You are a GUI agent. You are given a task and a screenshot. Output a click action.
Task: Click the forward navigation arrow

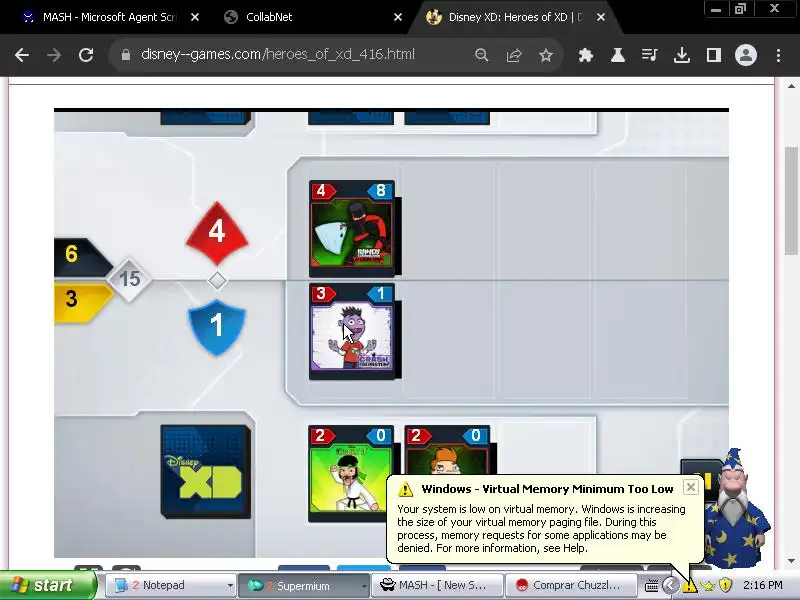pos(54,55)
